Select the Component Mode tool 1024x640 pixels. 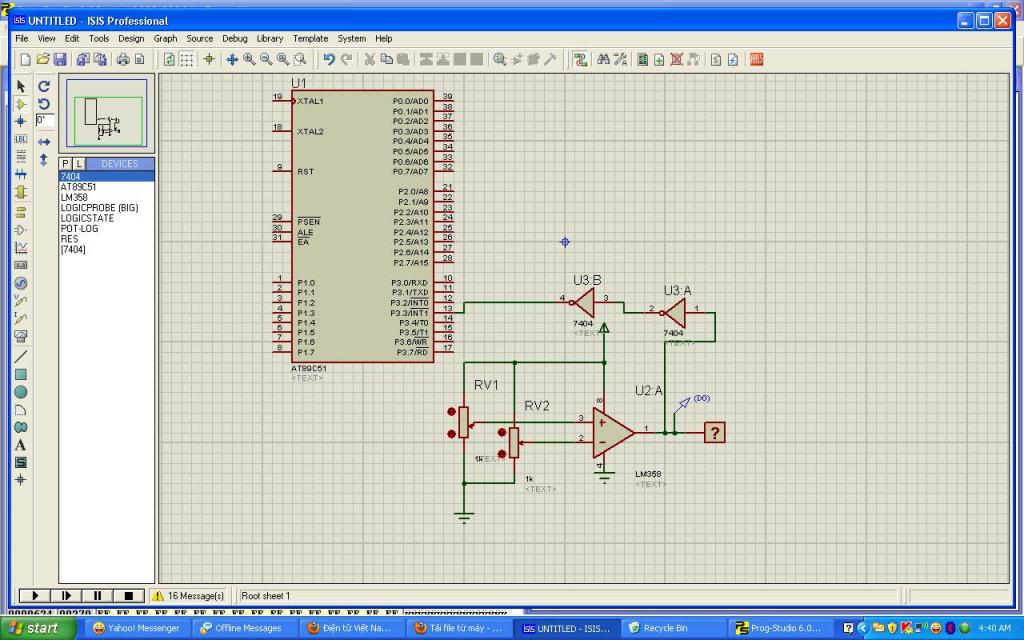click(21, 104)
